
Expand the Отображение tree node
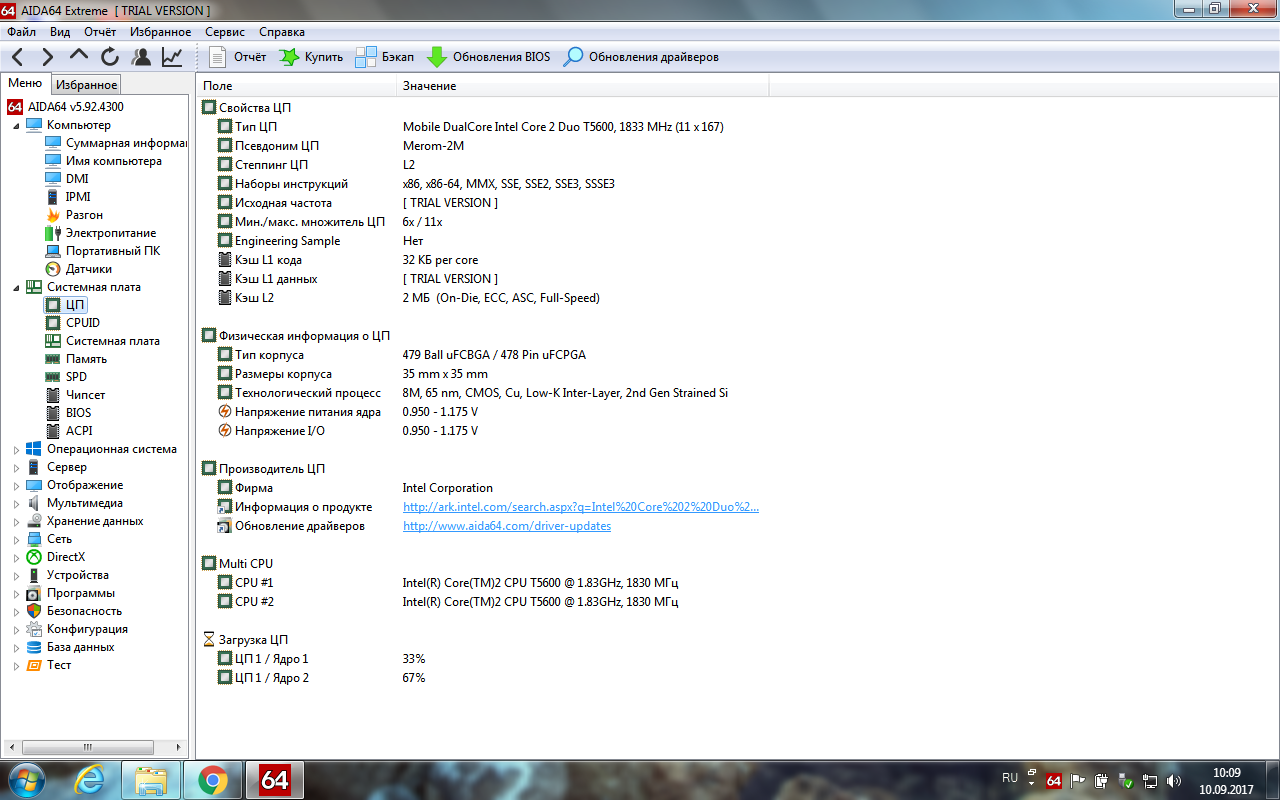(x=16, y=485)
